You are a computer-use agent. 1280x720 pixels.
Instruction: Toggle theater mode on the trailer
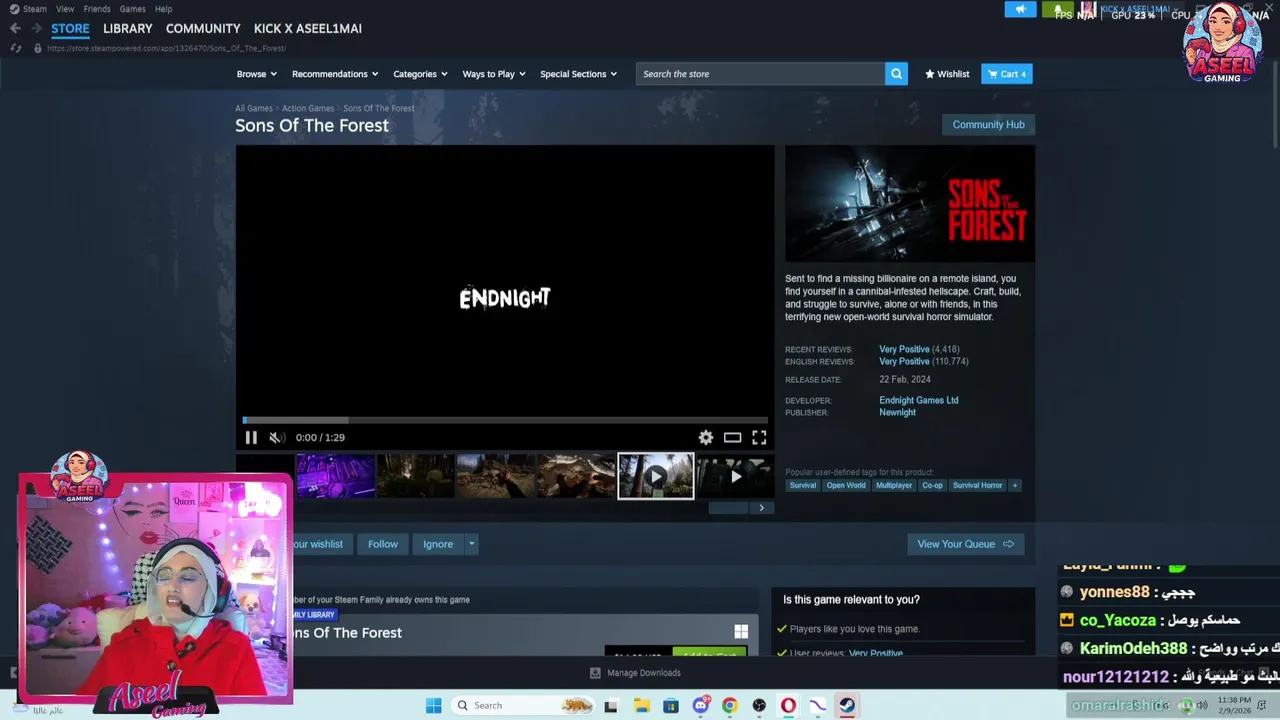point(732,437)
